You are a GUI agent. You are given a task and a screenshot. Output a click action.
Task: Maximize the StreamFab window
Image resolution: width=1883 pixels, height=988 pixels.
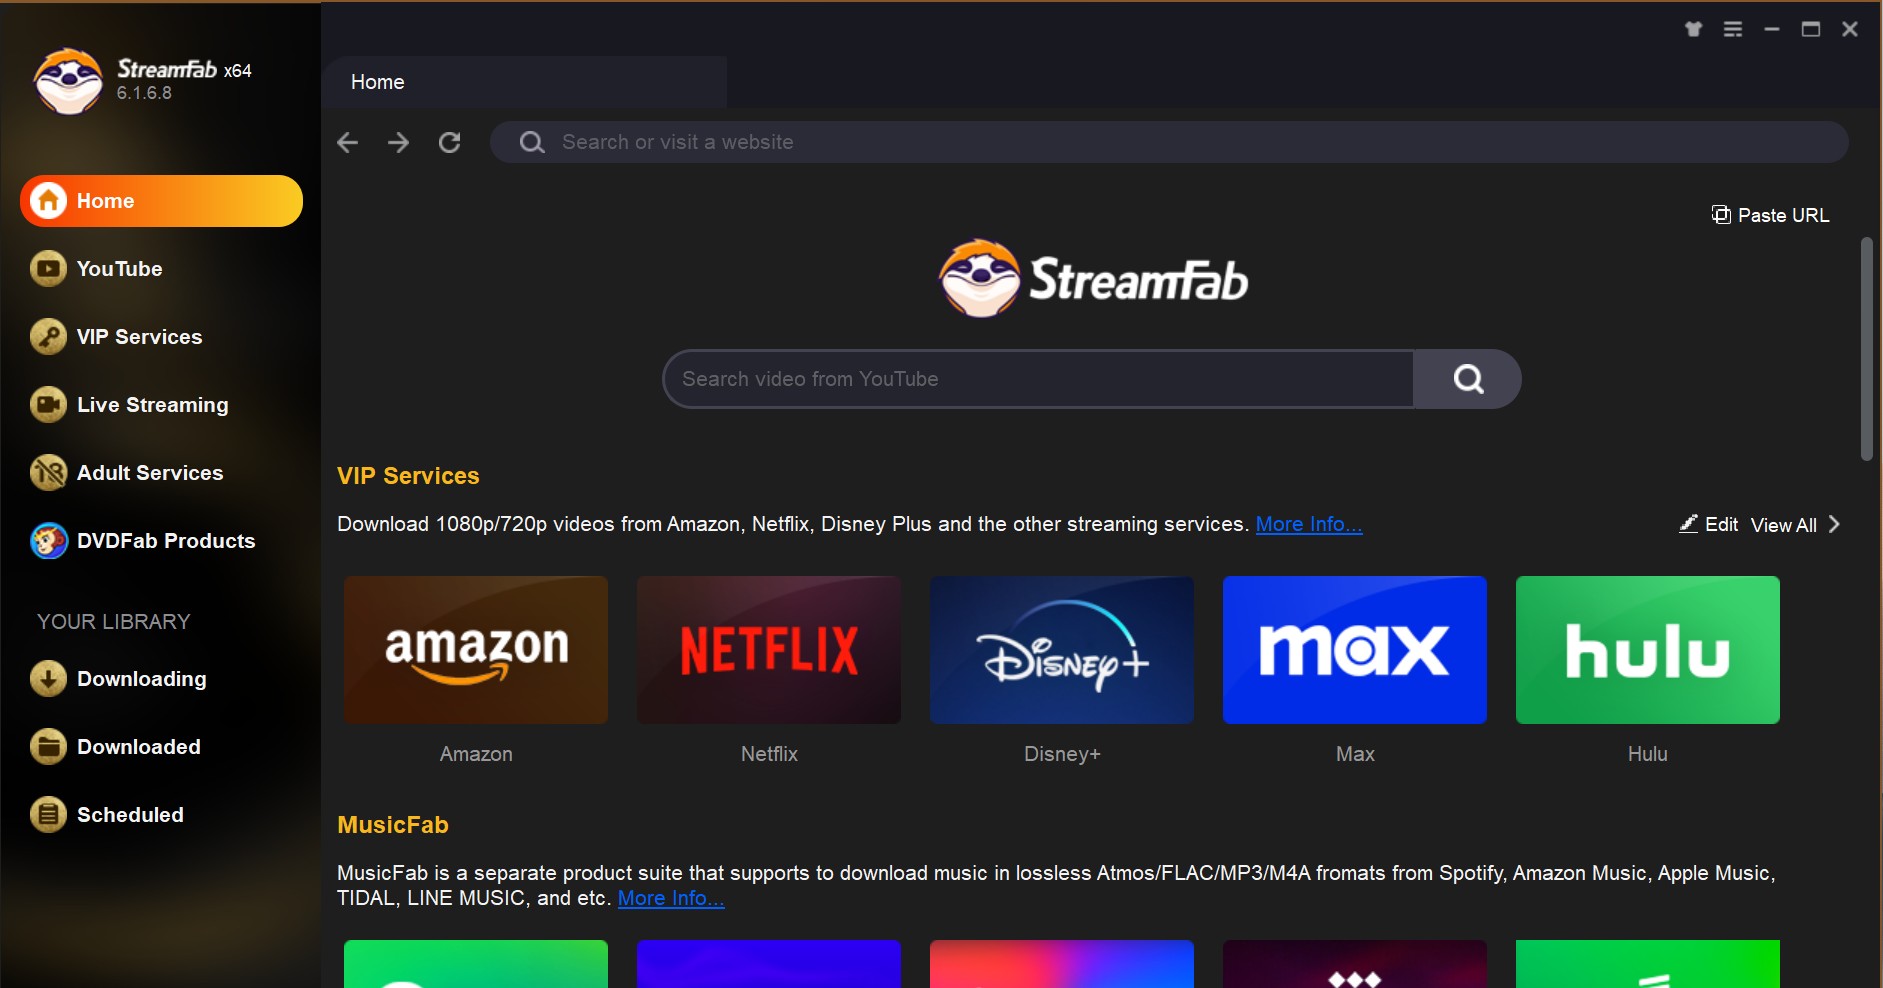point(1811,29)
